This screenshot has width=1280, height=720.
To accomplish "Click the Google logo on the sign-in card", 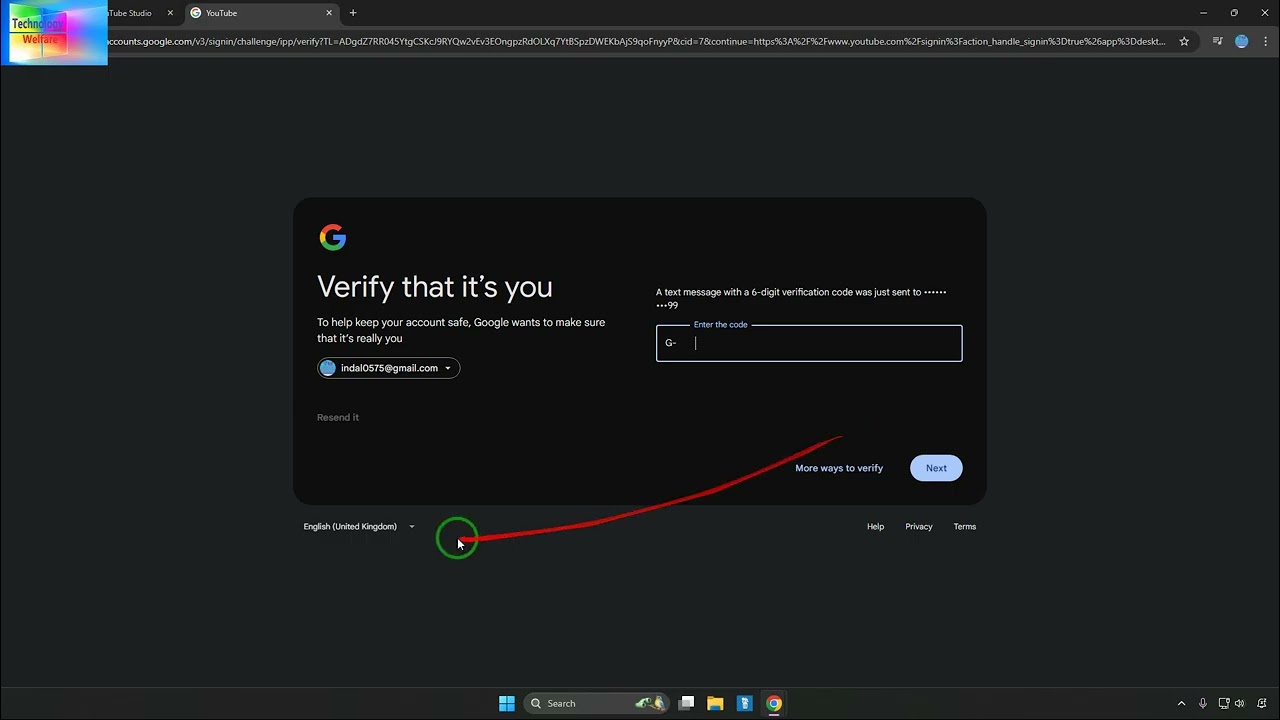I will pyautogui.click(x=332, y=237).
